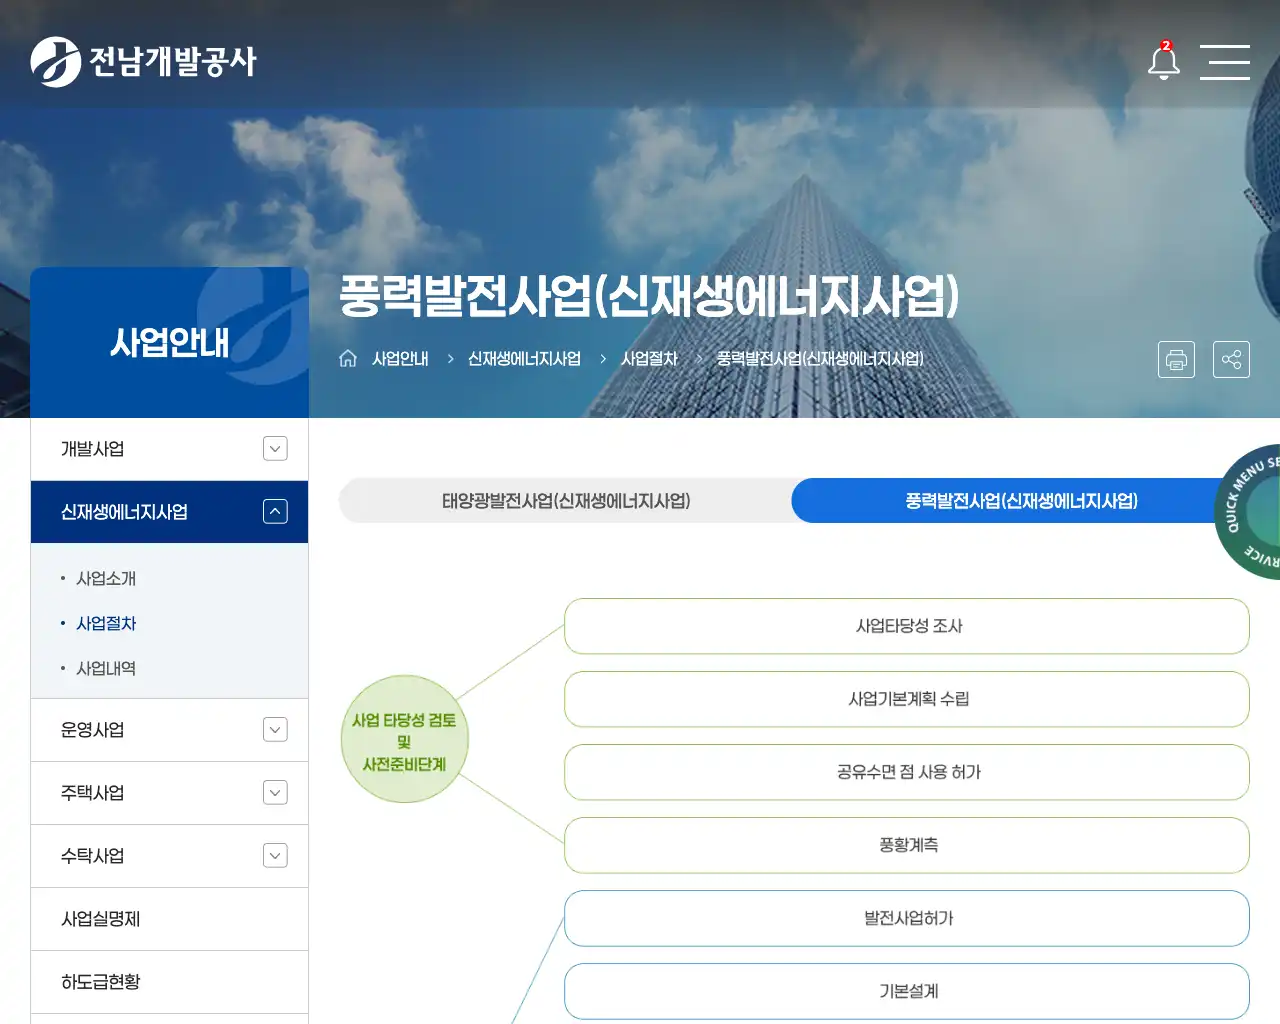
Task: Click 풍력발전사업 breadcrumb item
Action: [x=820, y=358]
